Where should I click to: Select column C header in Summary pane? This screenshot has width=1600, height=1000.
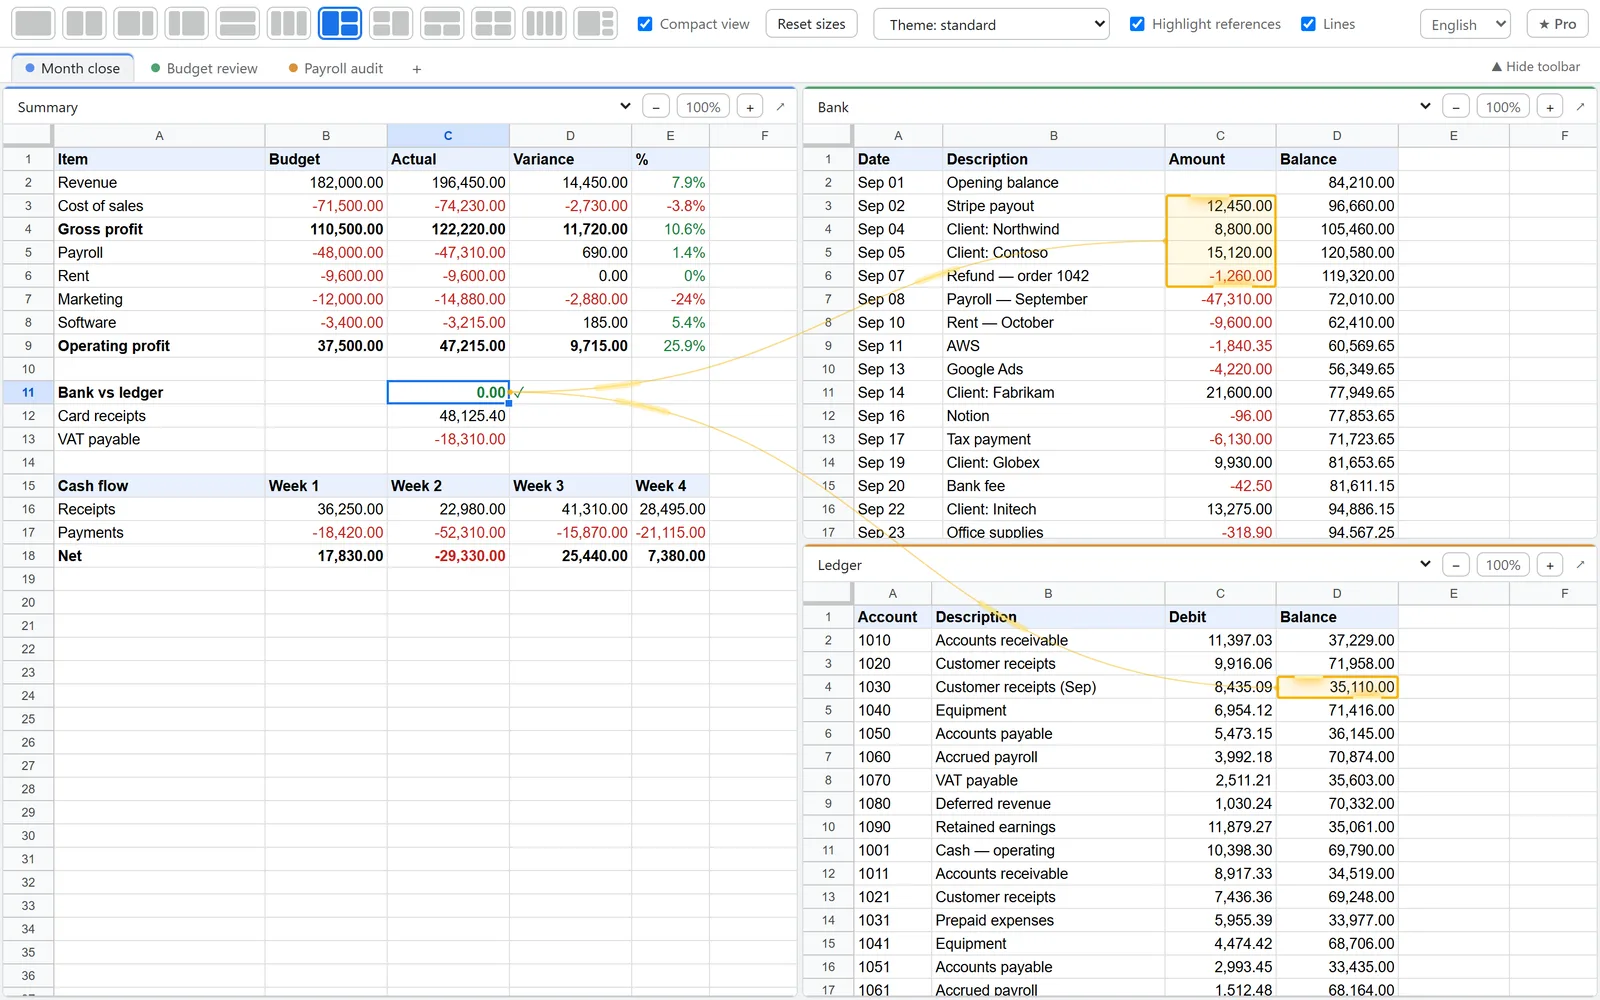(x=448, y=135)
